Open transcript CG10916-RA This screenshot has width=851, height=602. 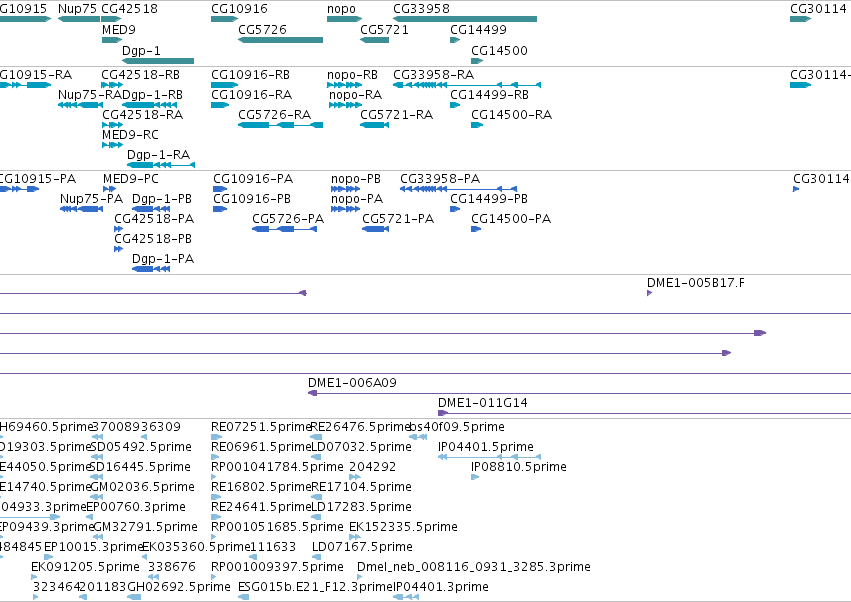(252, 94)
